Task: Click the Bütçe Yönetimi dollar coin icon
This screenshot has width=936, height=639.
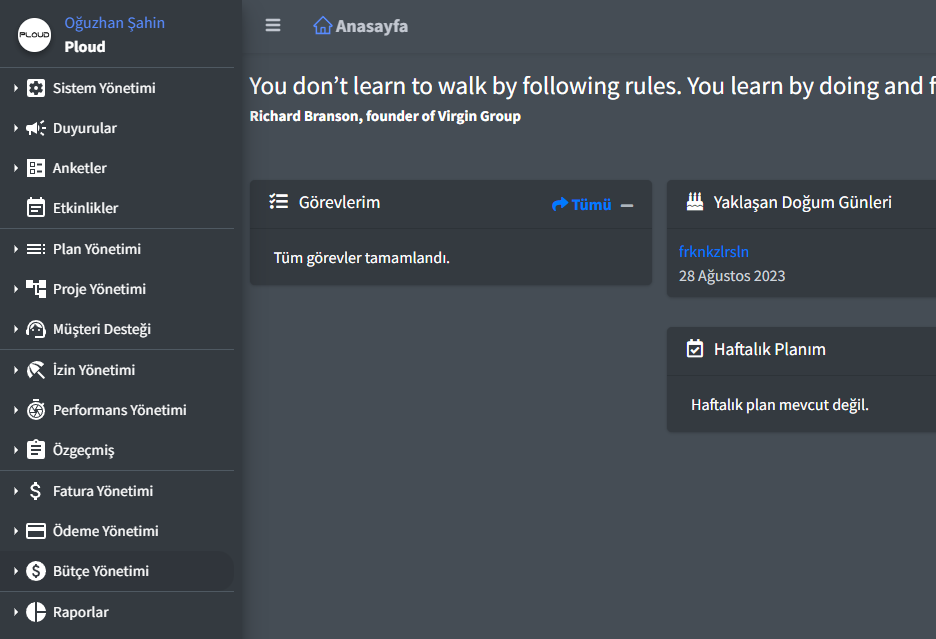Action: (36, 572)
